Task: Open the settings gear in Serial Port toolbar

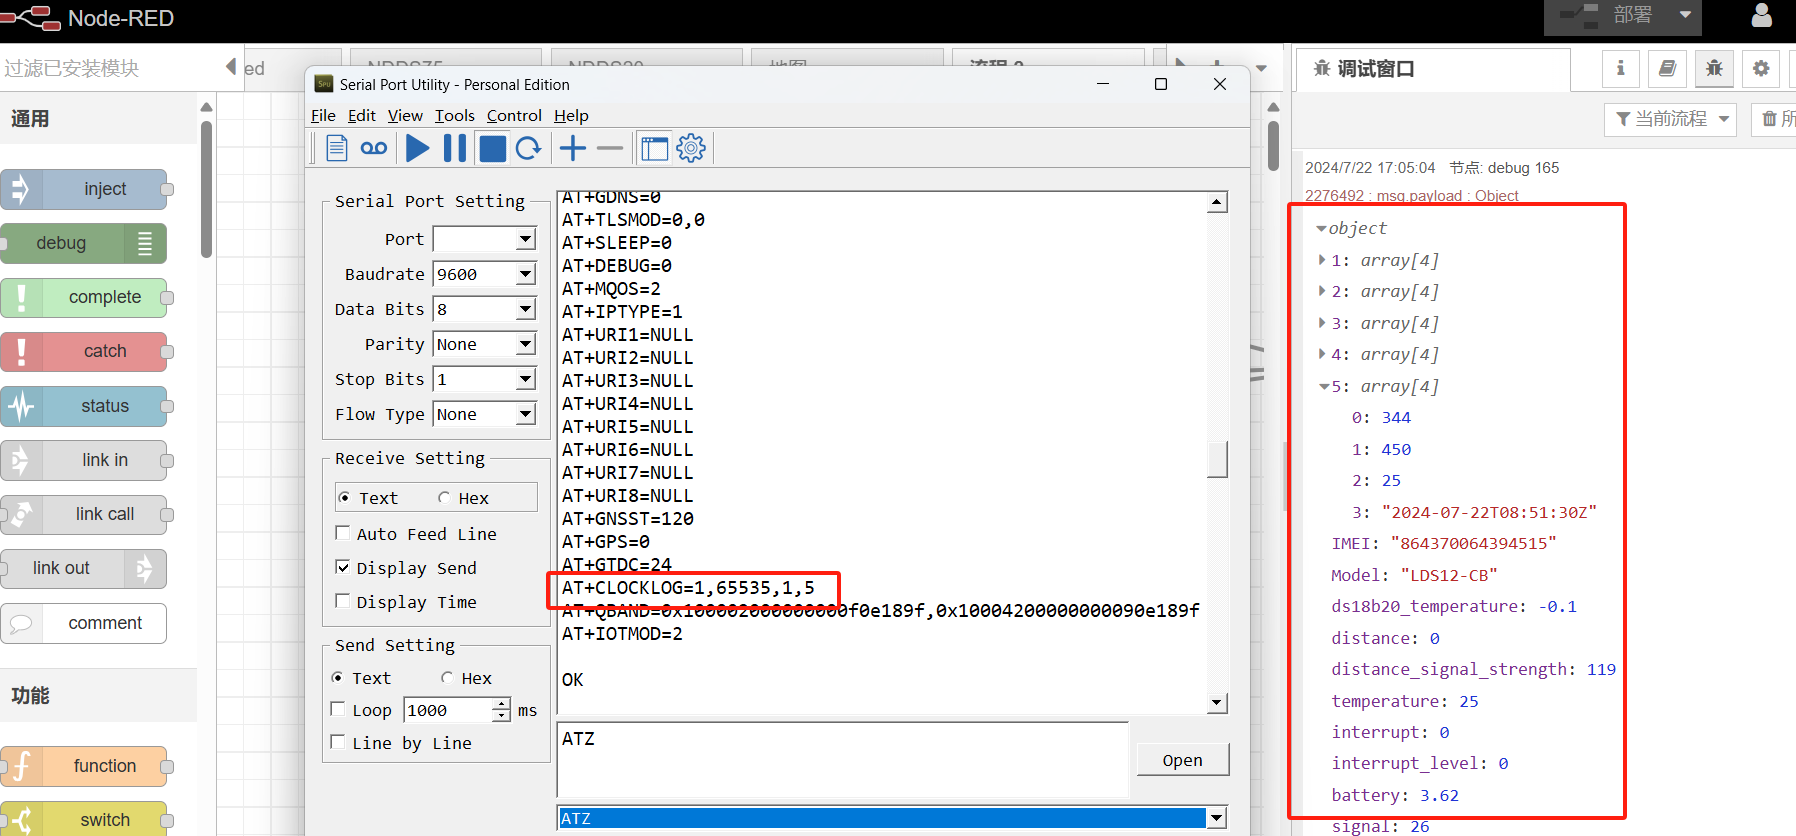Action: tap(691, 149)
